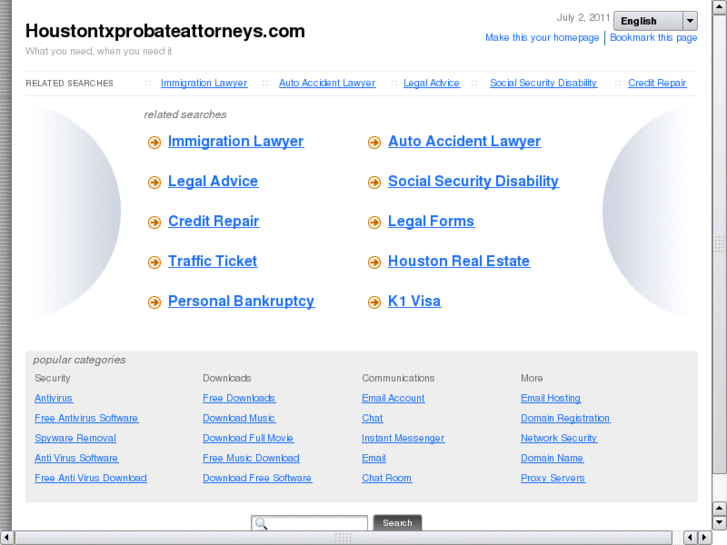The height and width of the screenshot is (545, 727).
Task: Click the vertical scrollbar up arrow at top
Action: point(720,6)
